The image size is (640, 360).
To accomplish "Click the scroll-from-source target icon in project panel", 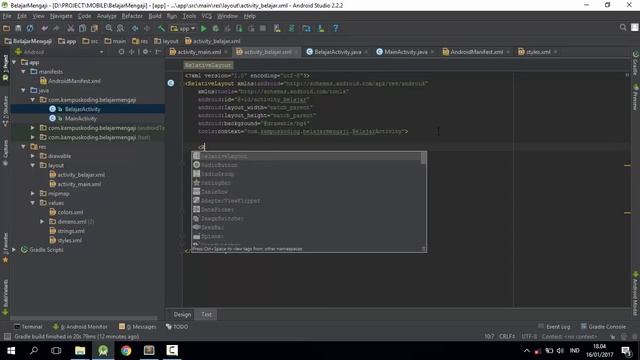I will click(x=121, y=52).
